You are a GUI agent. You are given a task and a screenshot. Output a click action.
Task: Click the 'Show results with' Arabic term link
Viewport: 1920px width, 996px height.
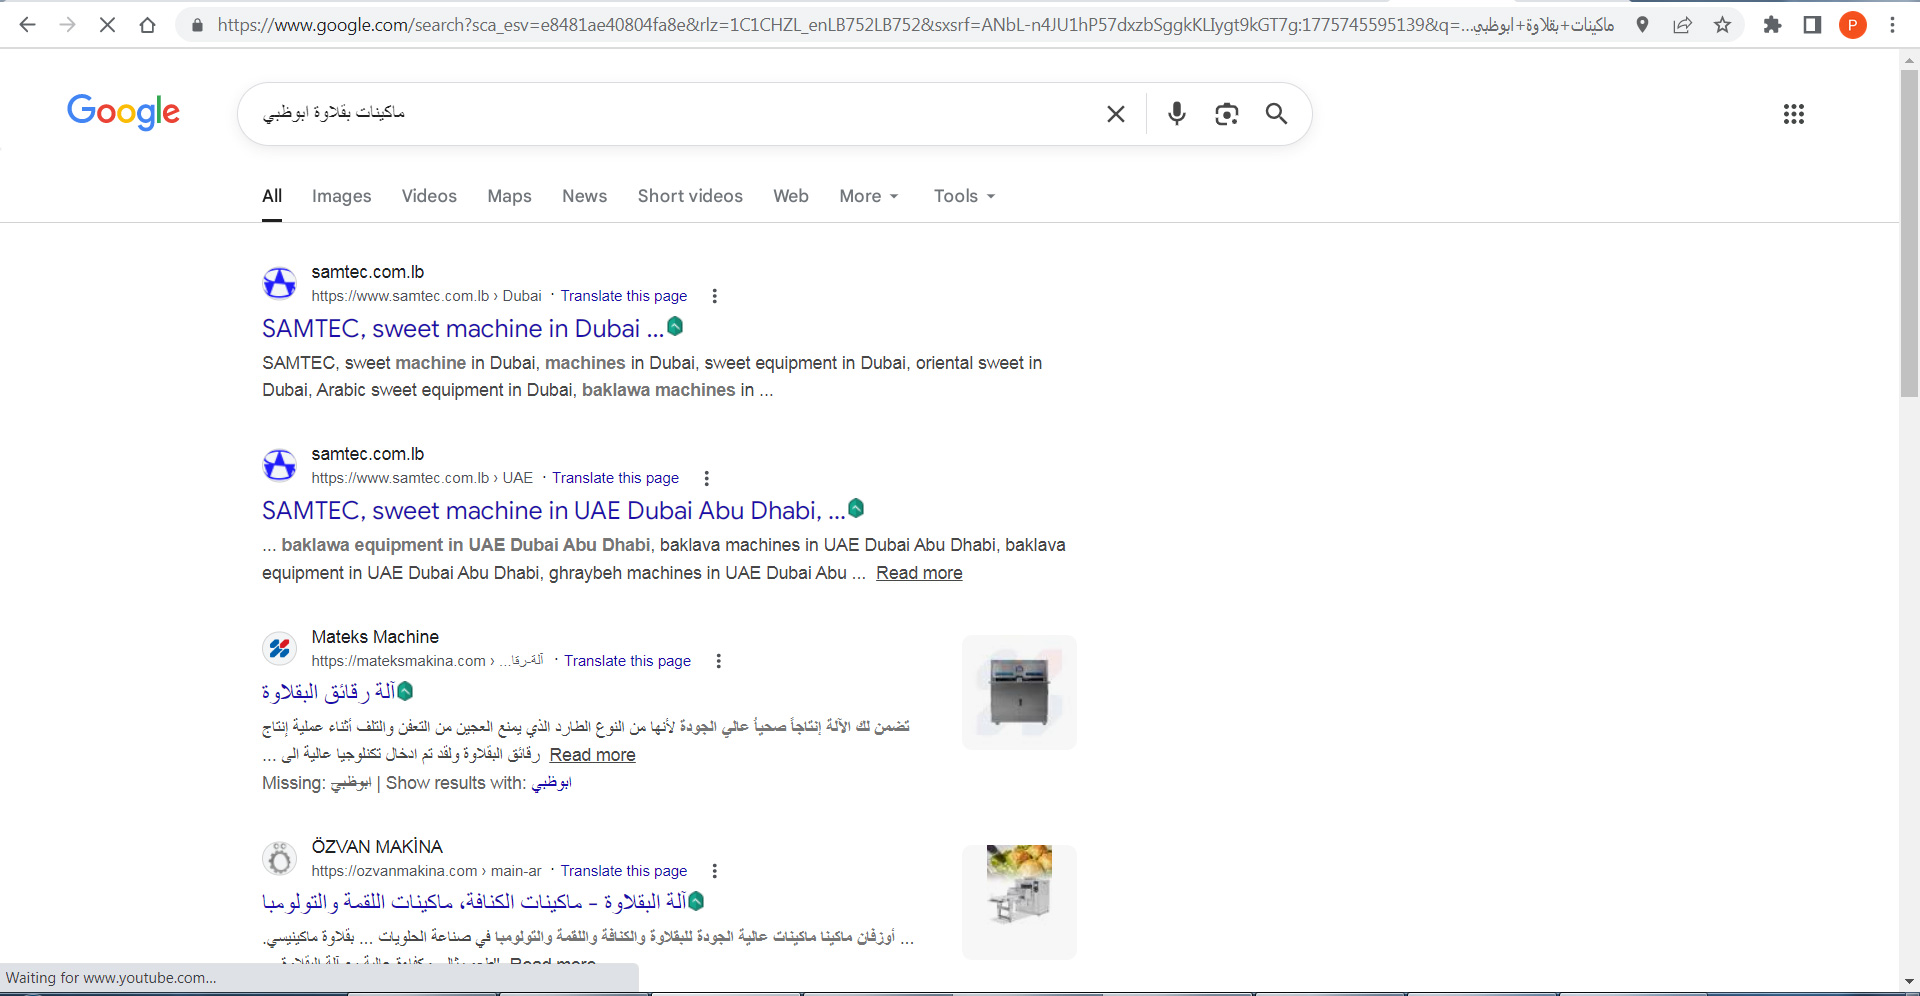coord(551,783)
